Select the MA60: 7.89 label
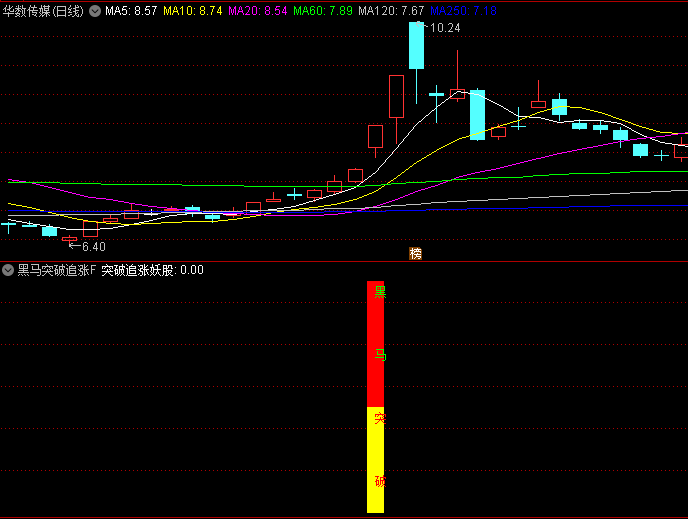688x519 pixels. (x=322, y=11)
